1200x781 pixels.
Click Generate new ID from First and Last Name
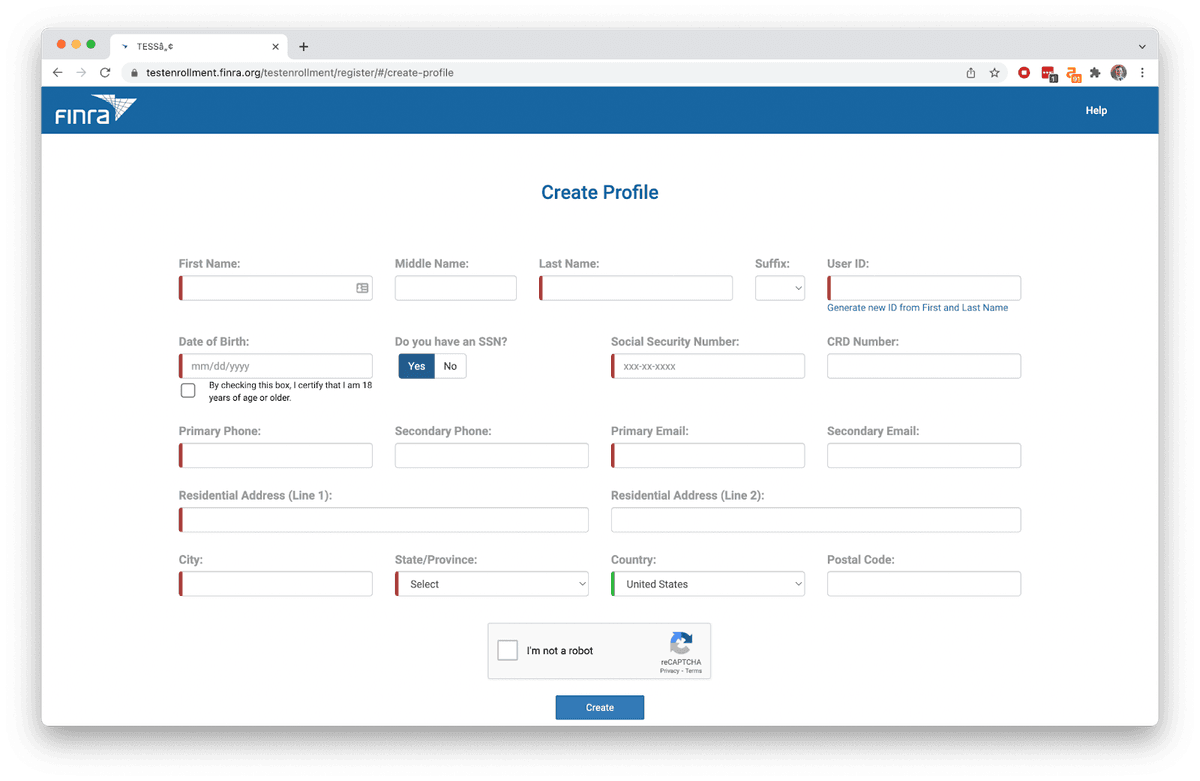tap(917, 308)
